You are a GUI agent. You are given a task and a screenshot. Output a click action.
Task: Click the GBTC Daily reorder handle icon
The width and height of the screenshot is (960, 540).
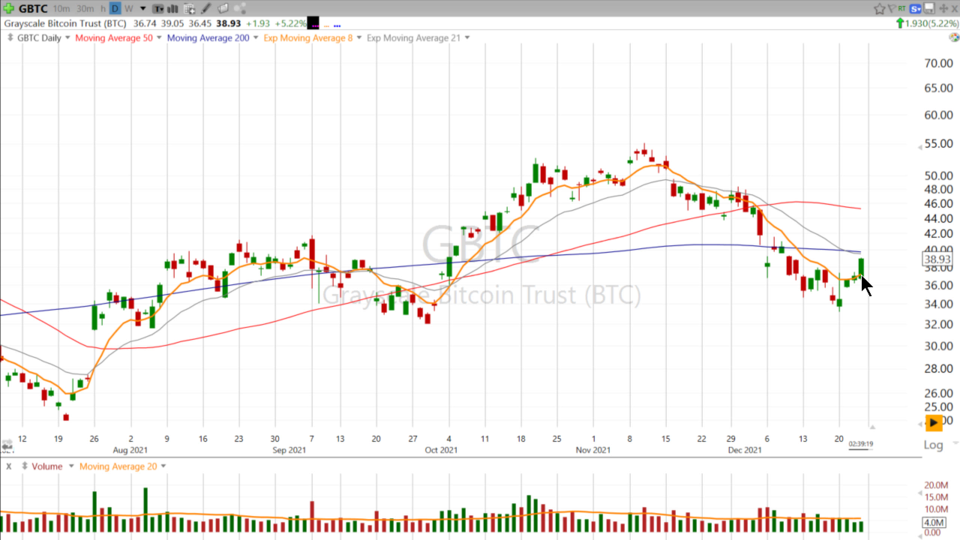[10, 38]
